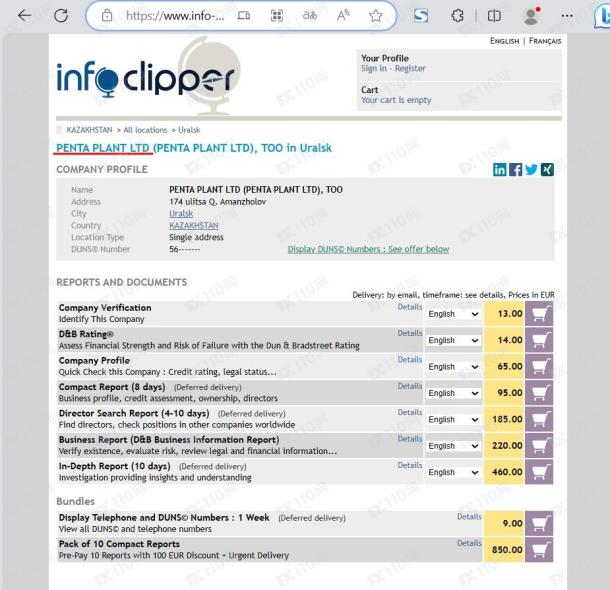Open language dropdown for In-Depth Report
The height and width of the screenshot is (590, 610).
(453, 472)
